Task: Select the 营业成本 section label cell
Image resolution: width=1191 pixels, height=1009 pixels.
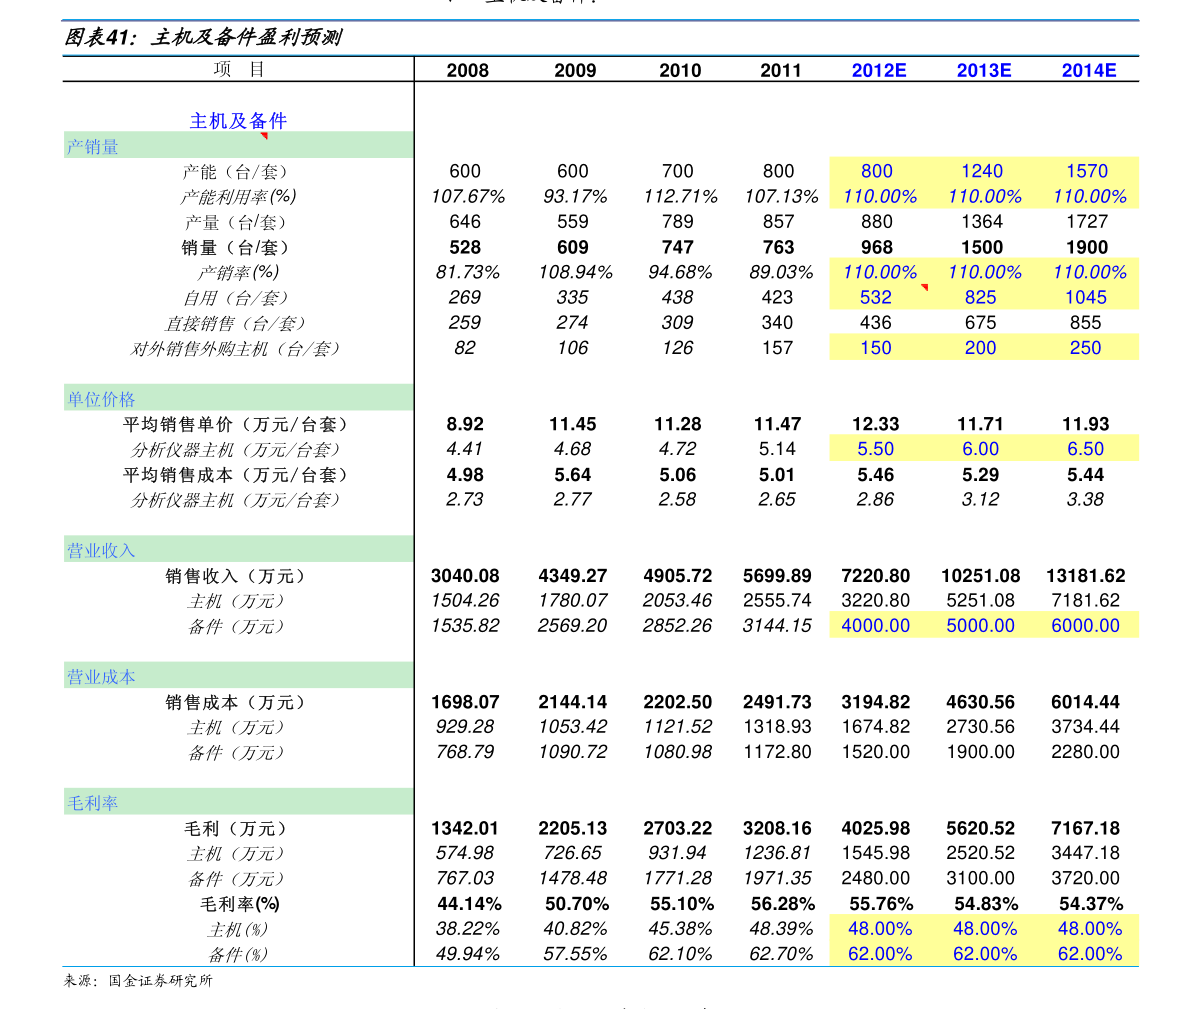Action: coord(238,676)
